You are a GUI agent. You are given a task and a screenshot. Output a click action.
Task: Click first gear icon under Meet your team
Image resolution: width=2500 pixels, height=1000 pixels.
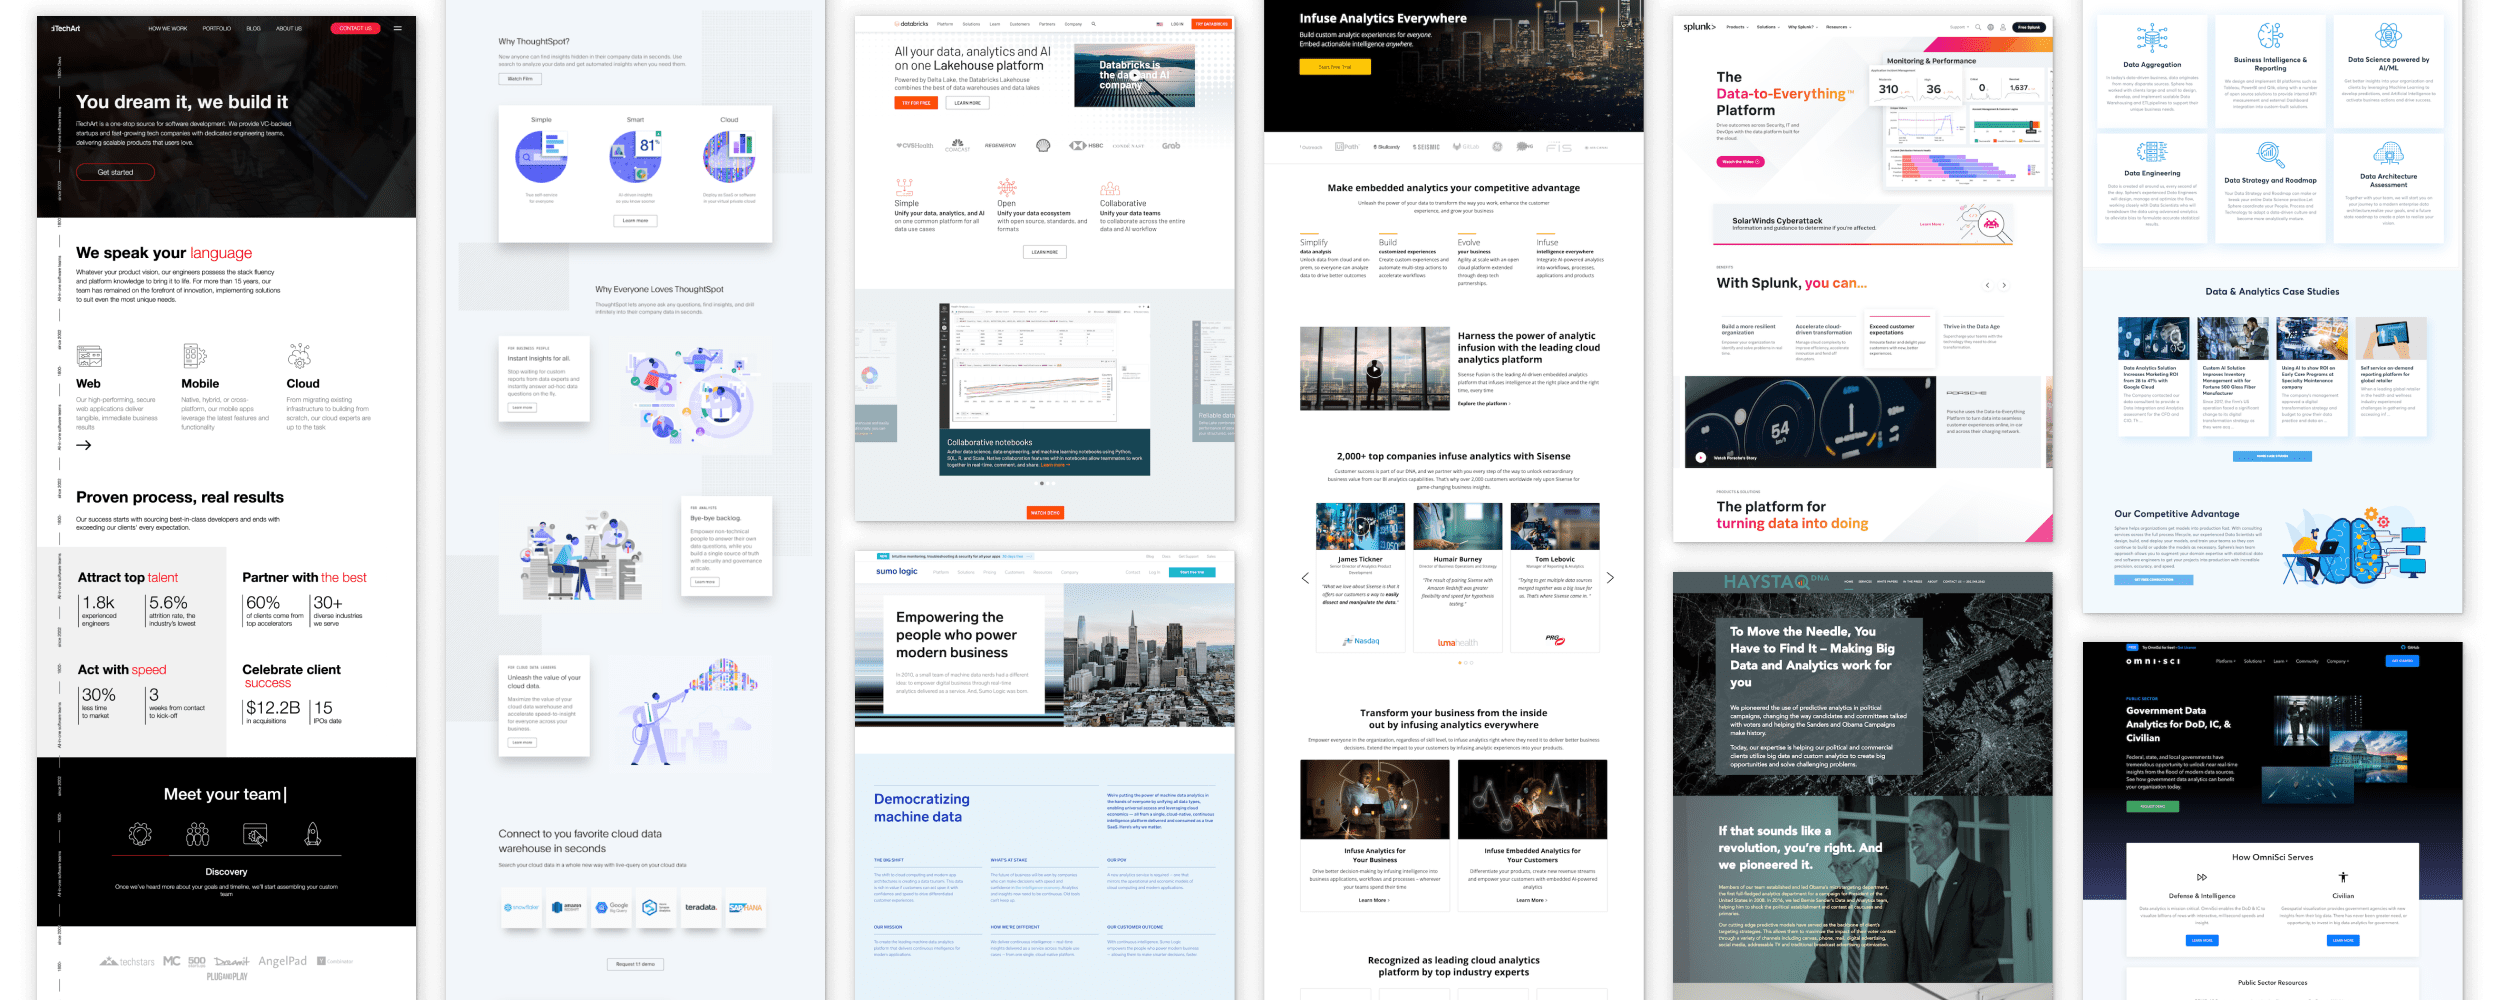[140, 834]
